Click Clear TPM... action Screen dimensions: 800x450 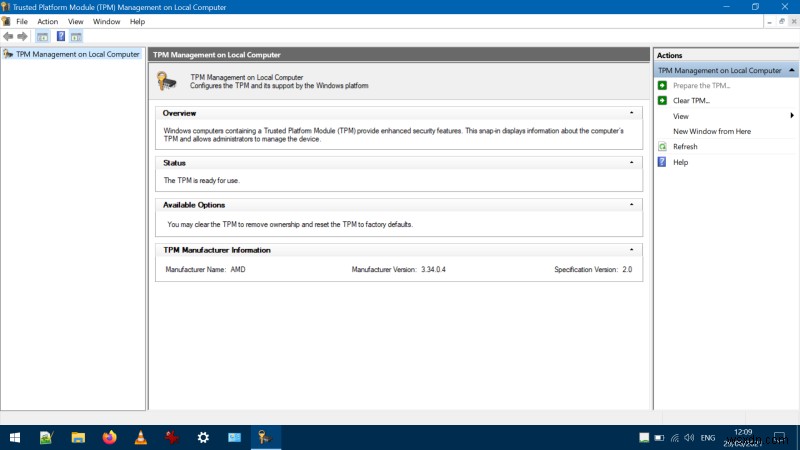click(x=691, y=101)
